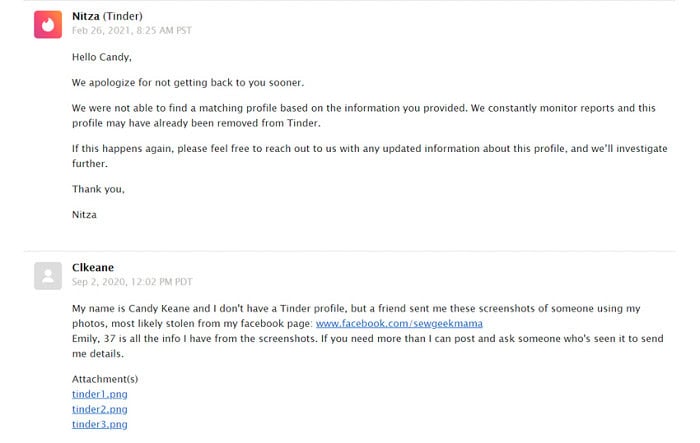This screenshot has height=443, width=700.
Task: Click the Attachment(s) label
Action: [105, 379]
